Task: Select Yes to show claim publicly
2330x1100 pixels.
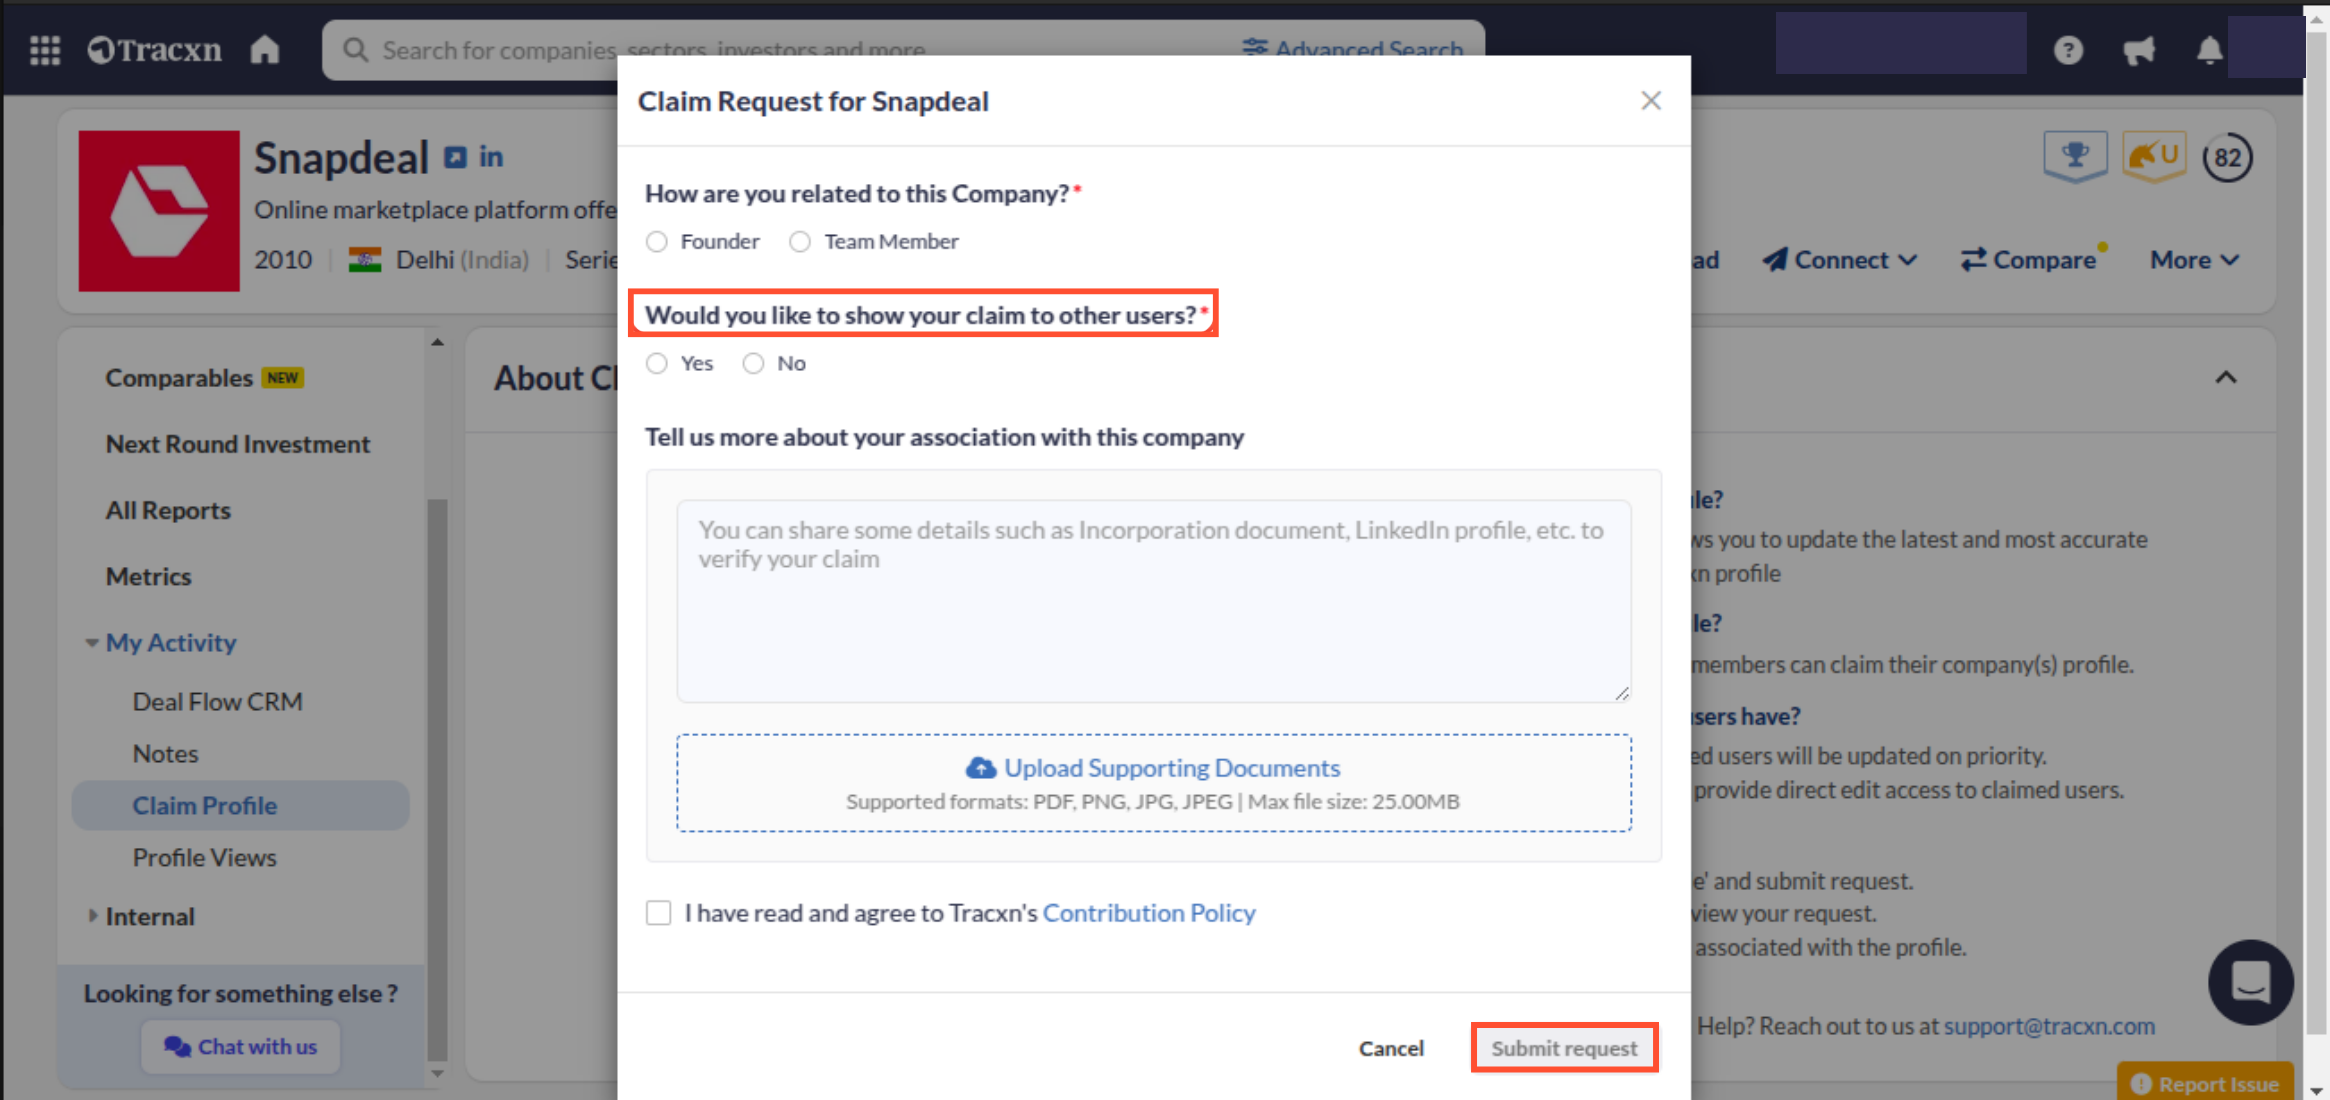Action: 657,364
